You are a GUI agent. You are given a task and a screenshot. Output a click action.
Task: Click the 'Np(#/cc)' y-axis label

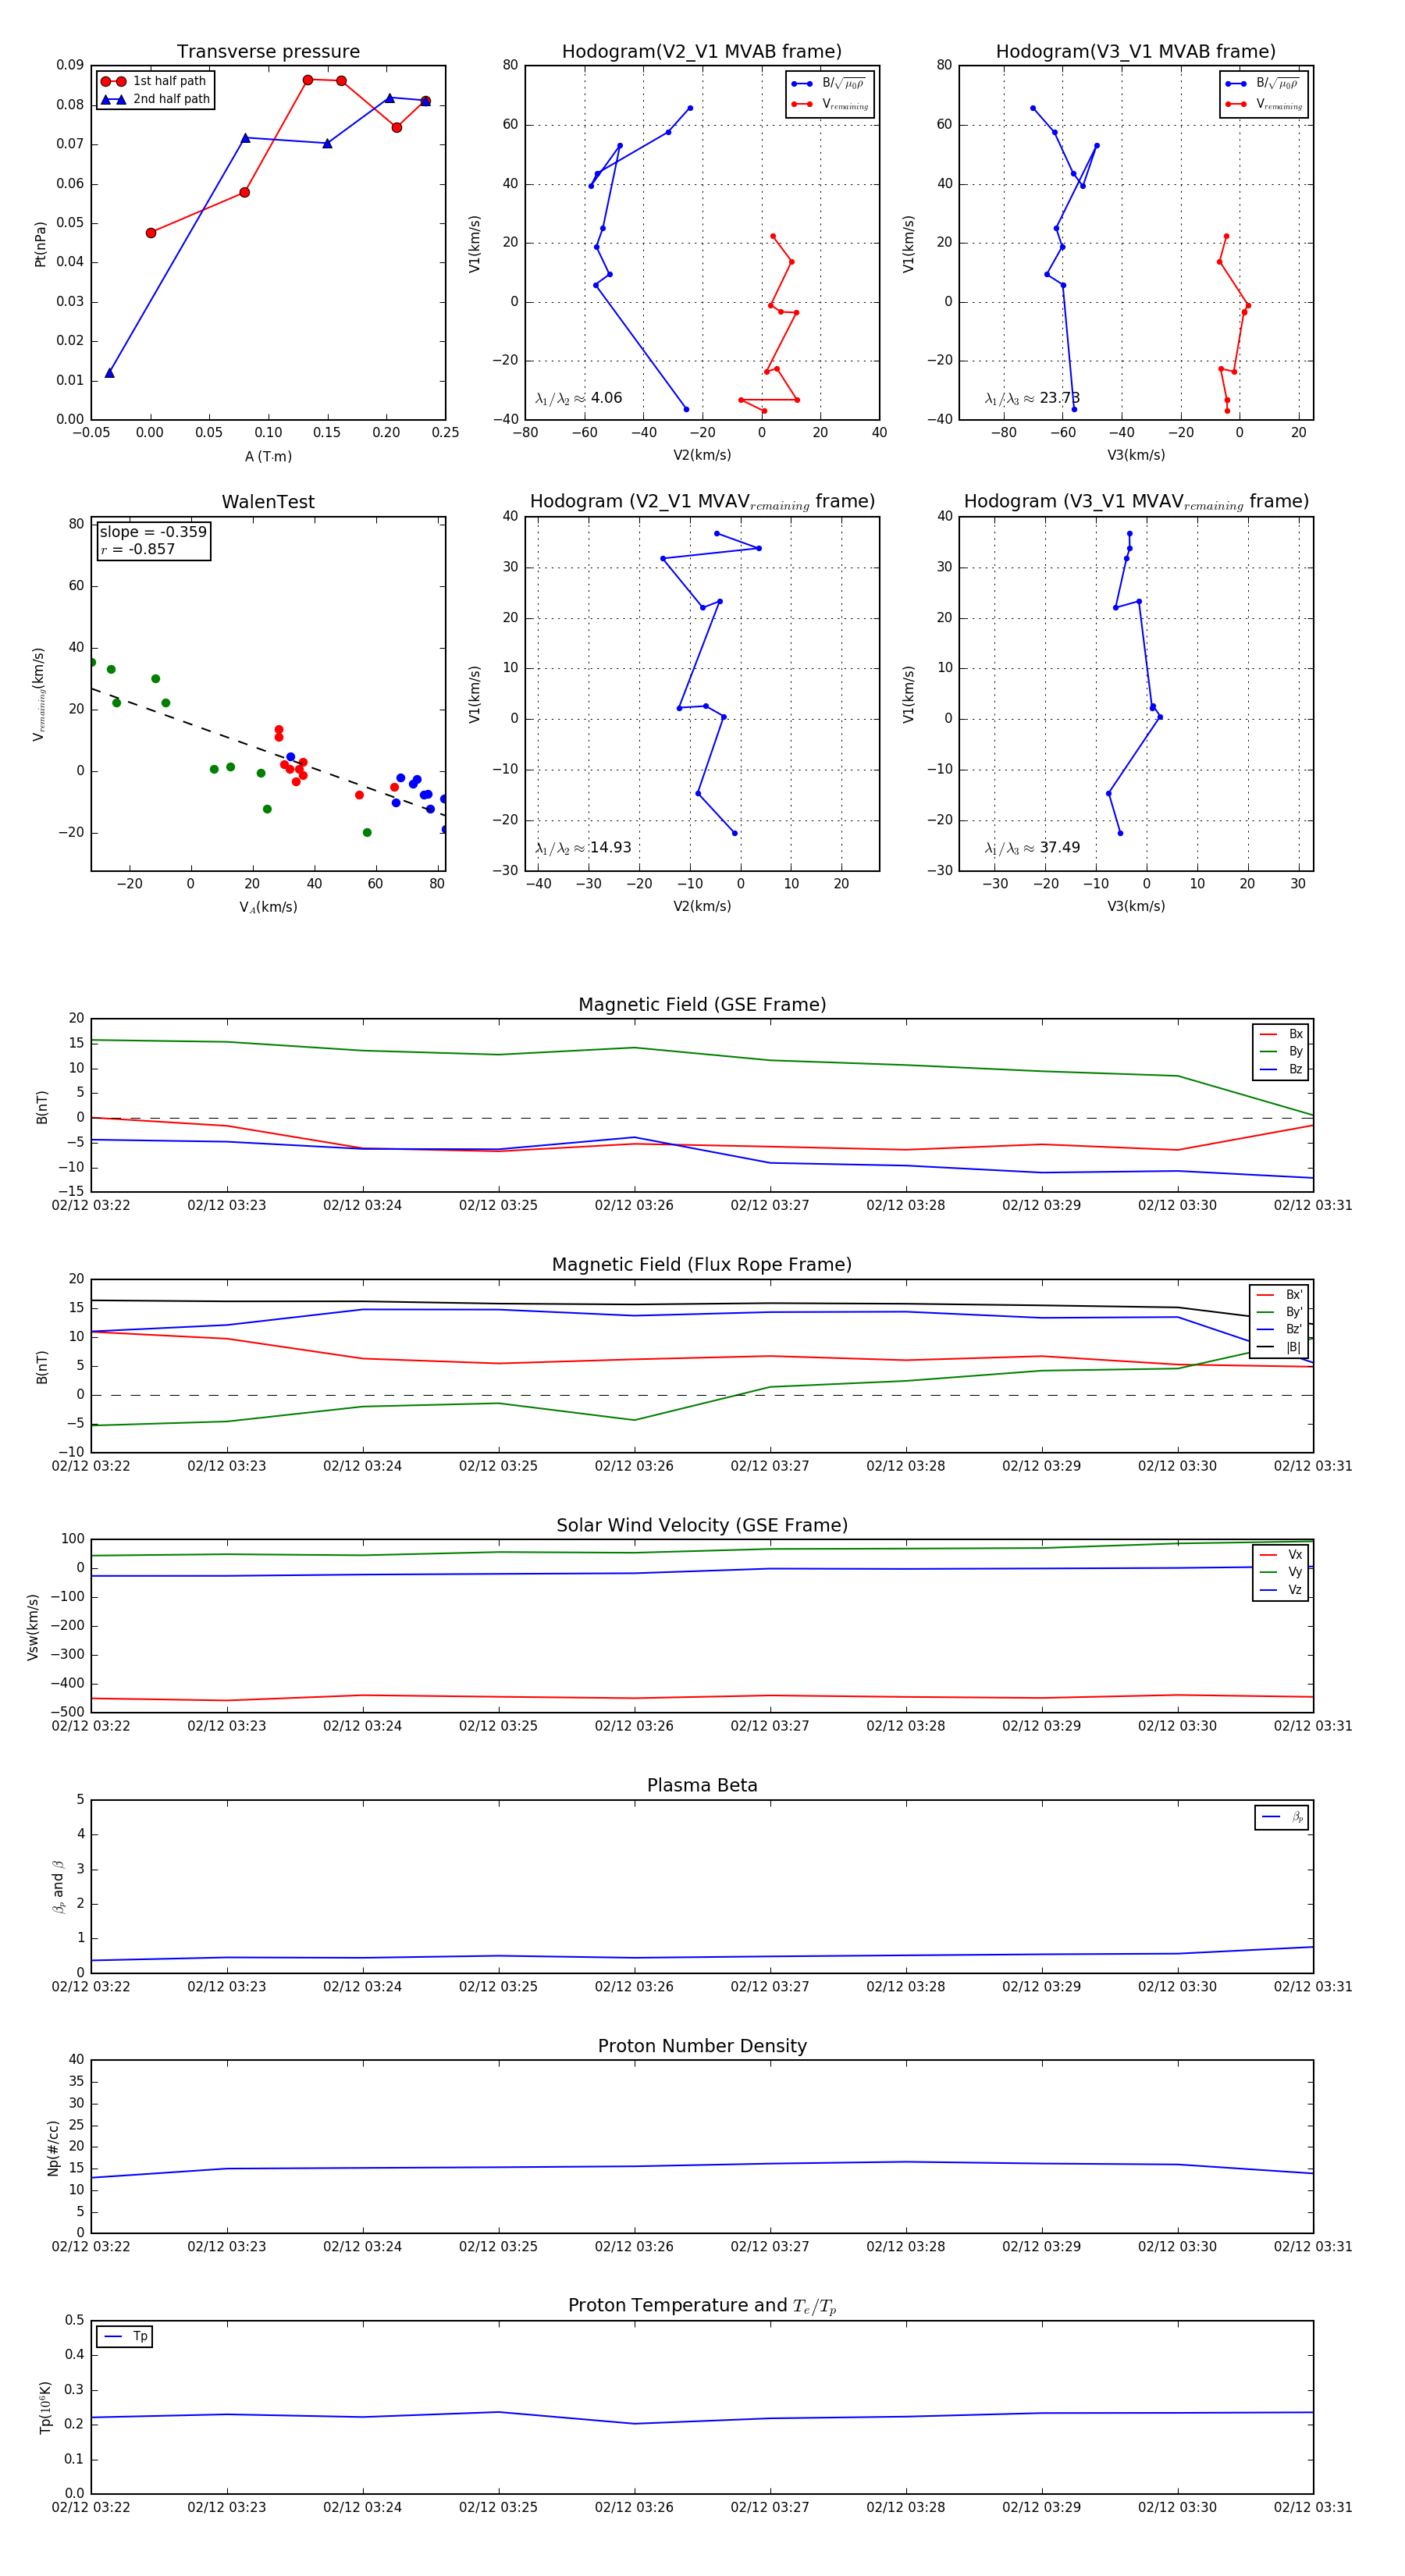pyautogui.click(x=53, y=2148)
